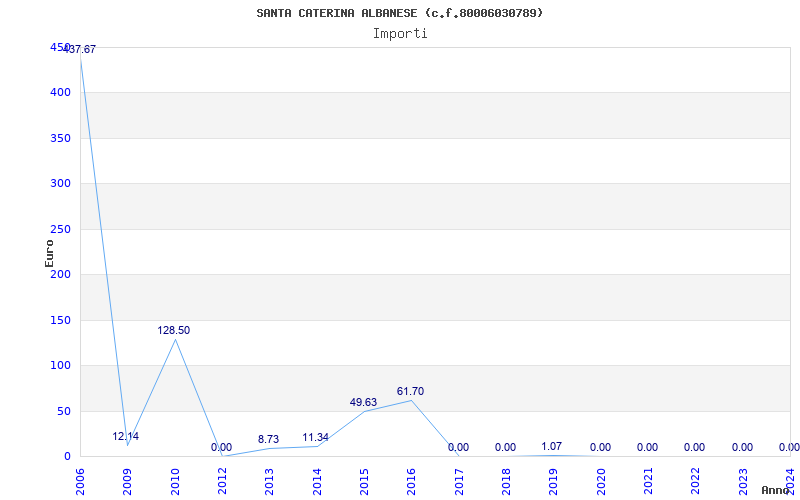Viewport: 800px width, 500px height.
Task: Click the line data point at 2016
Action: tap(411, 400)
